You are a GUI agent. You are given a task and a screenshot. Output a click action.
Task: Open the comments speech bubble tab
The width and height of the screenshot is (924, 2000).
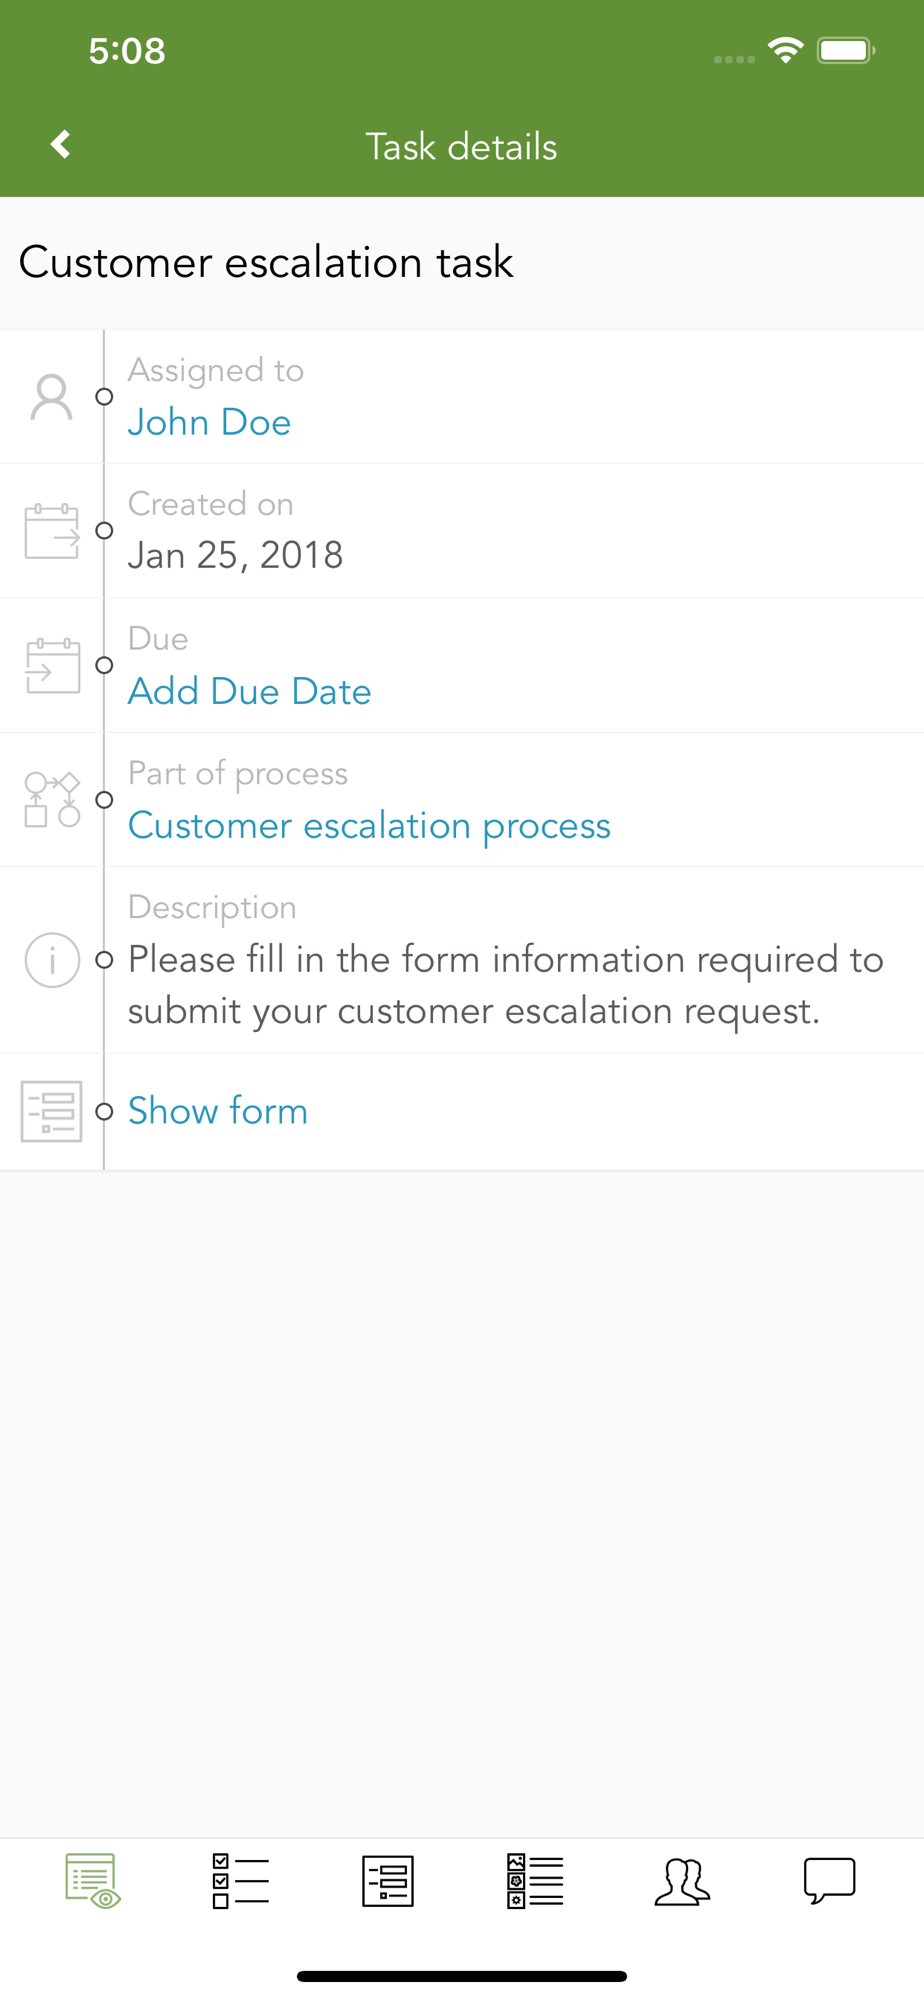click(830, 1881)
